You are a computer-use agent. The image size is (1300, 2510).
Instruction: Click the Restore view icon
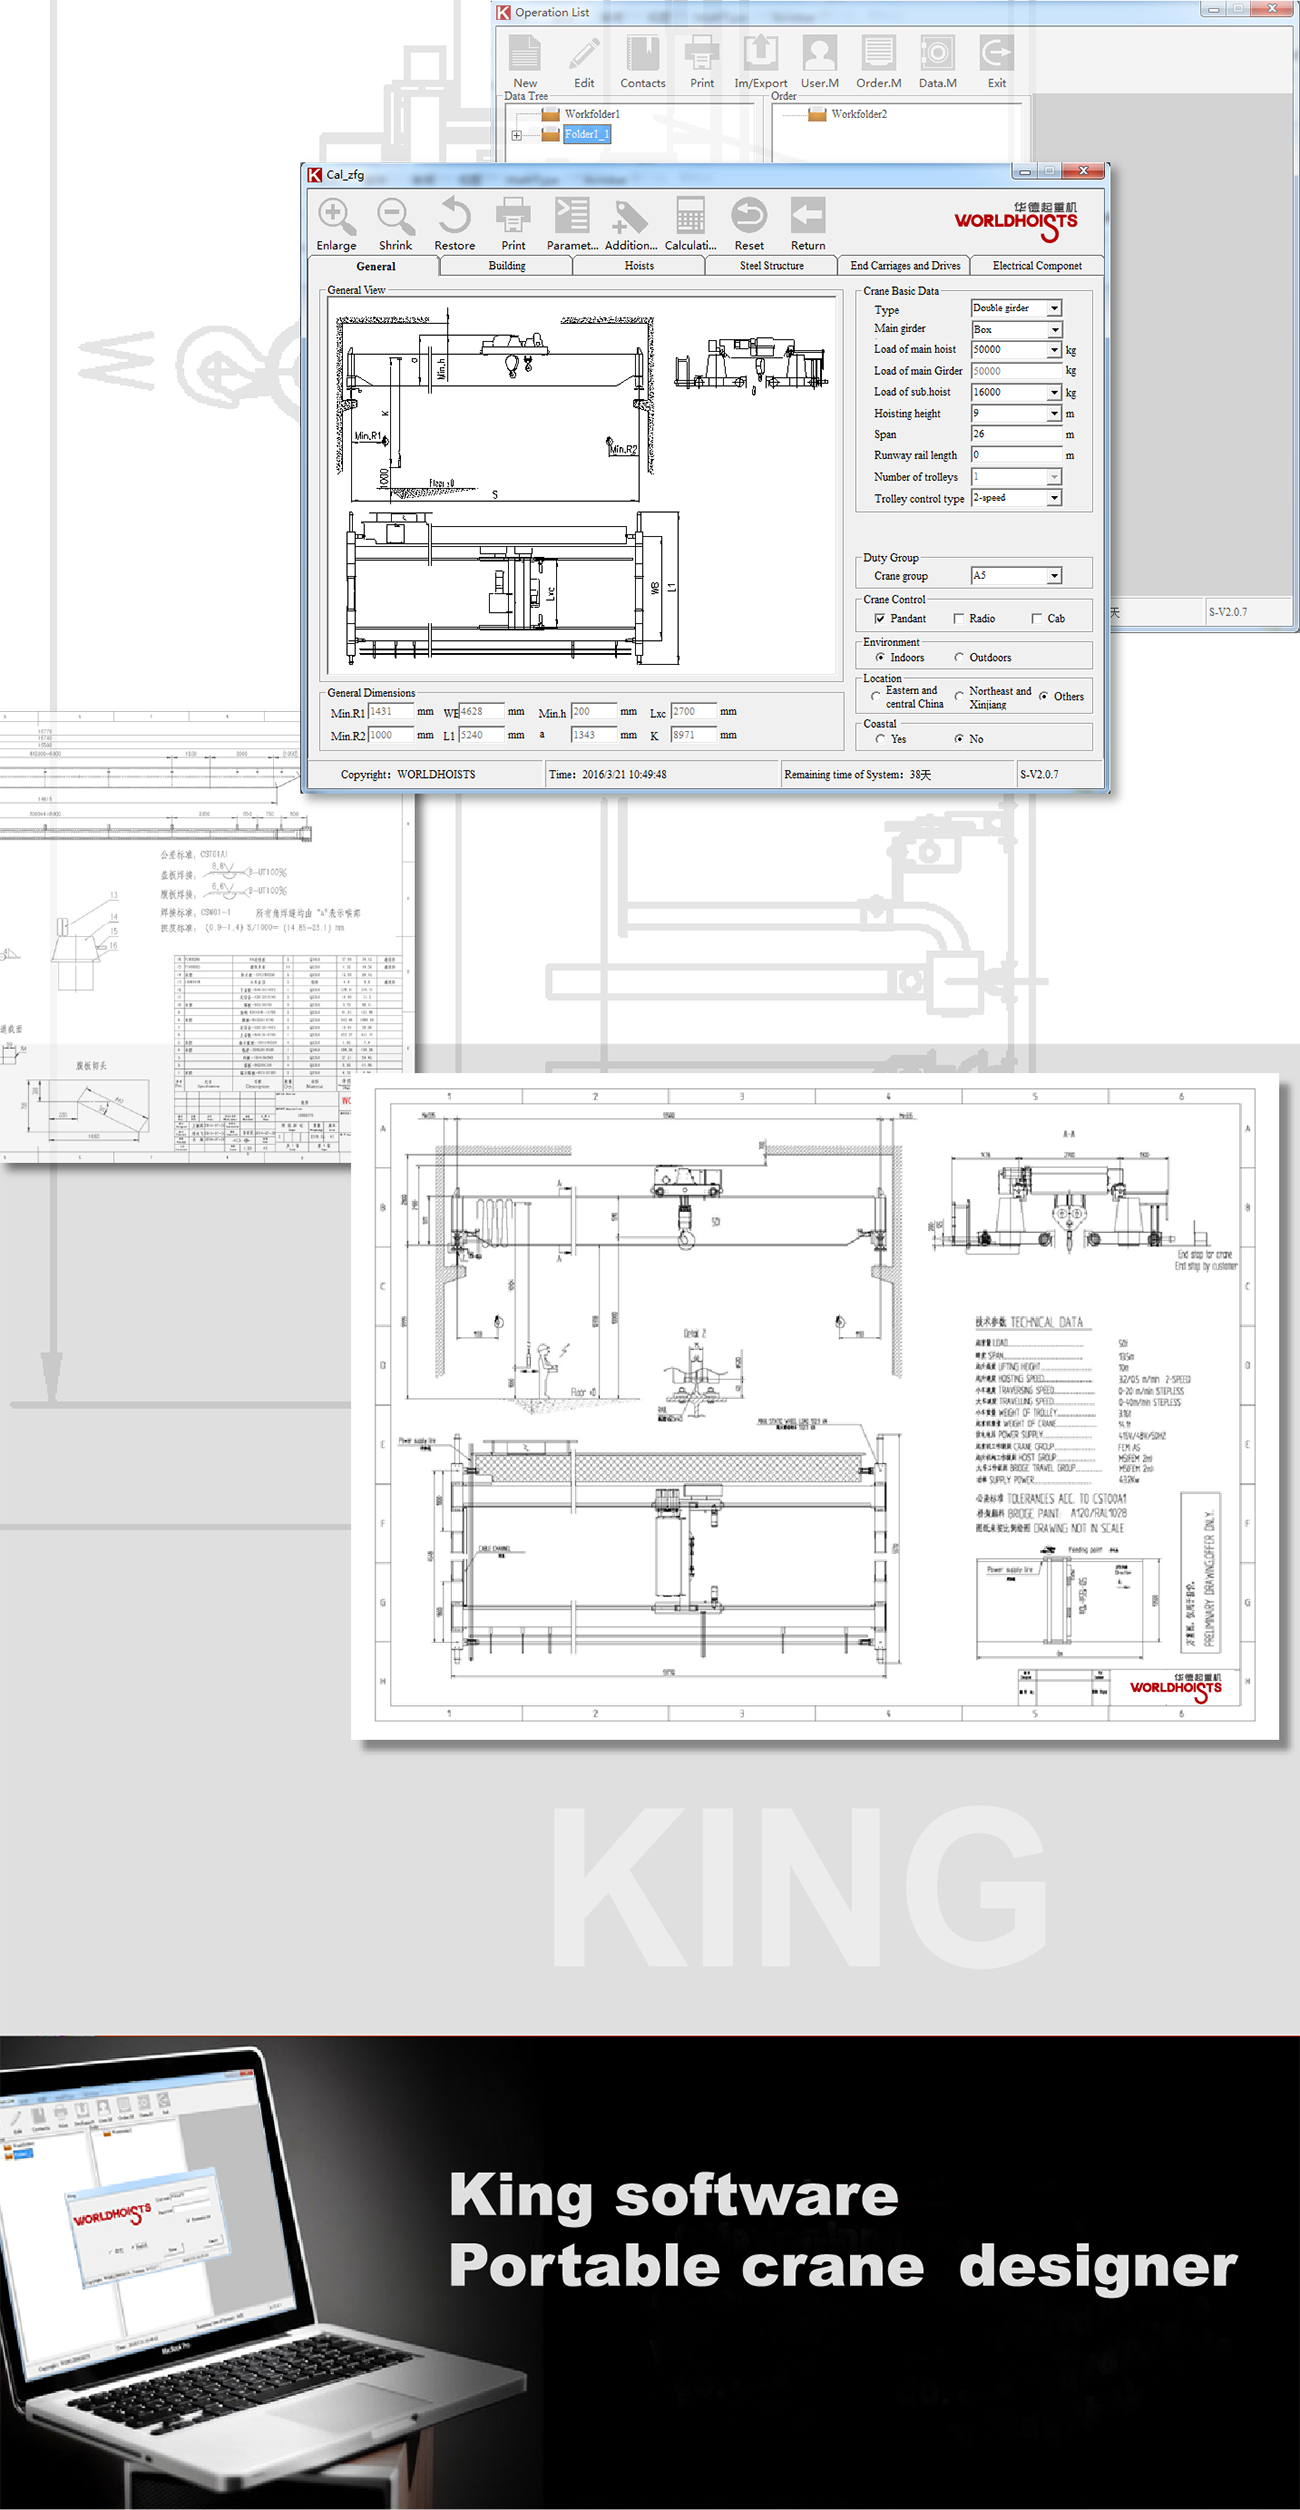(454, 216)
